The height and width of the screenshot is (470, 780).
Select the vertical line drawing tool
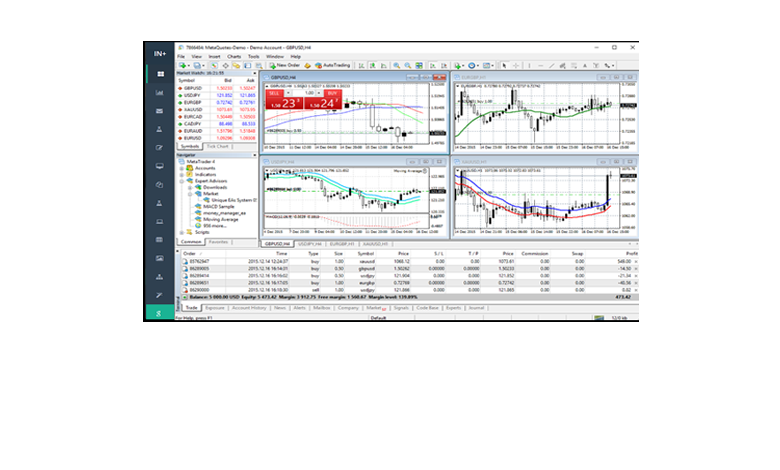(x=529, y=65)
